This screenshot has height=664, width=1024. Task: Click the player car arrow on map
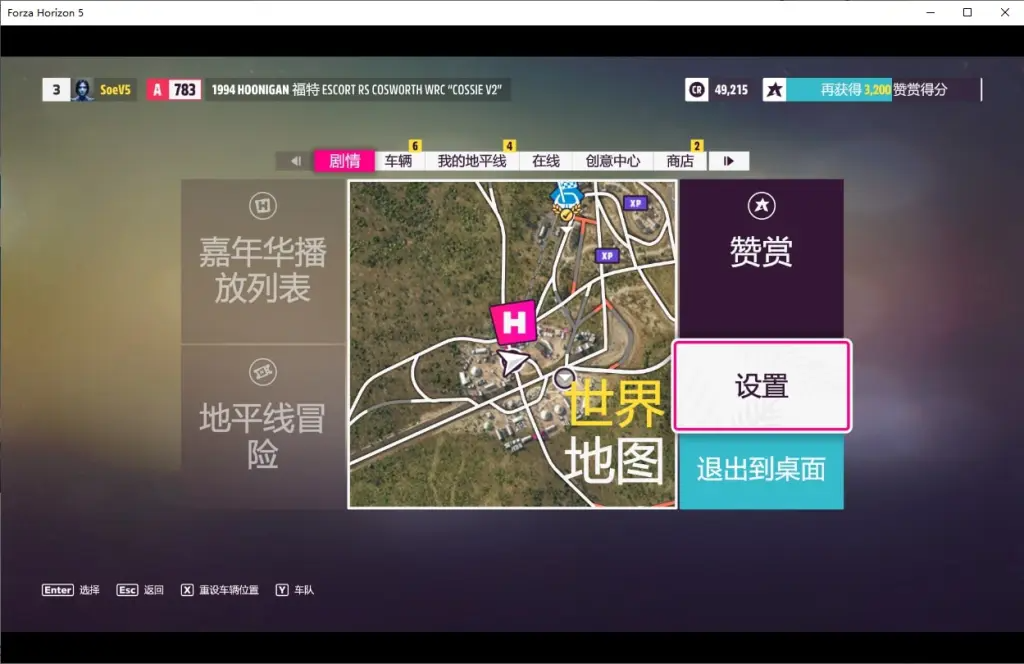(513, 361)
